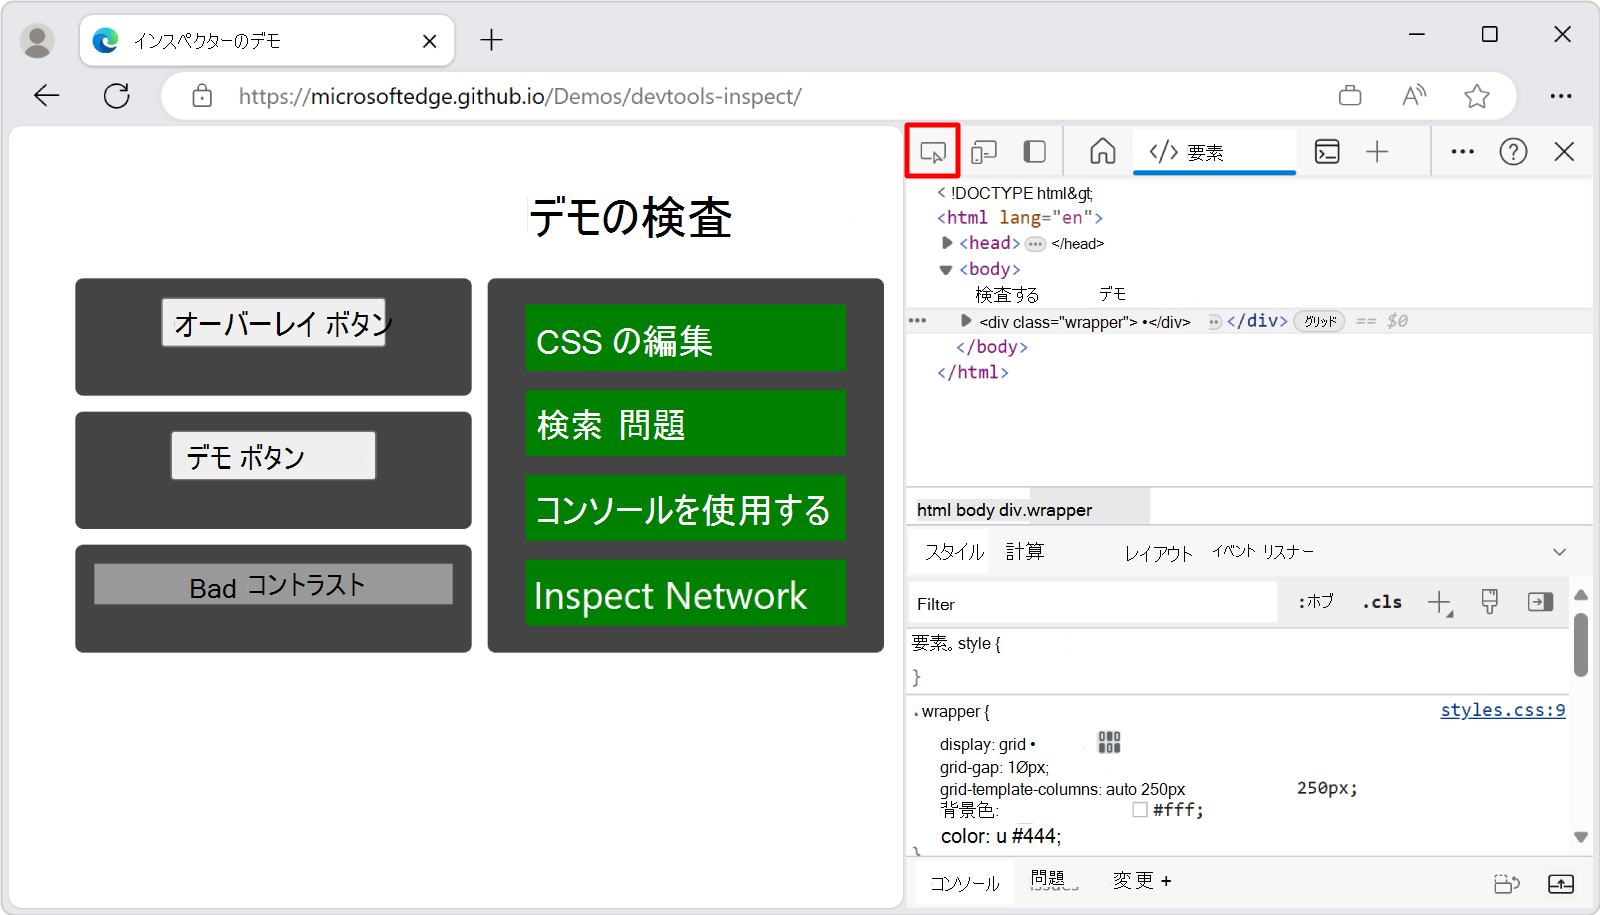Toggle the .cls element classes pane
Screen dimensions: 1600x915
point(1381,601)
